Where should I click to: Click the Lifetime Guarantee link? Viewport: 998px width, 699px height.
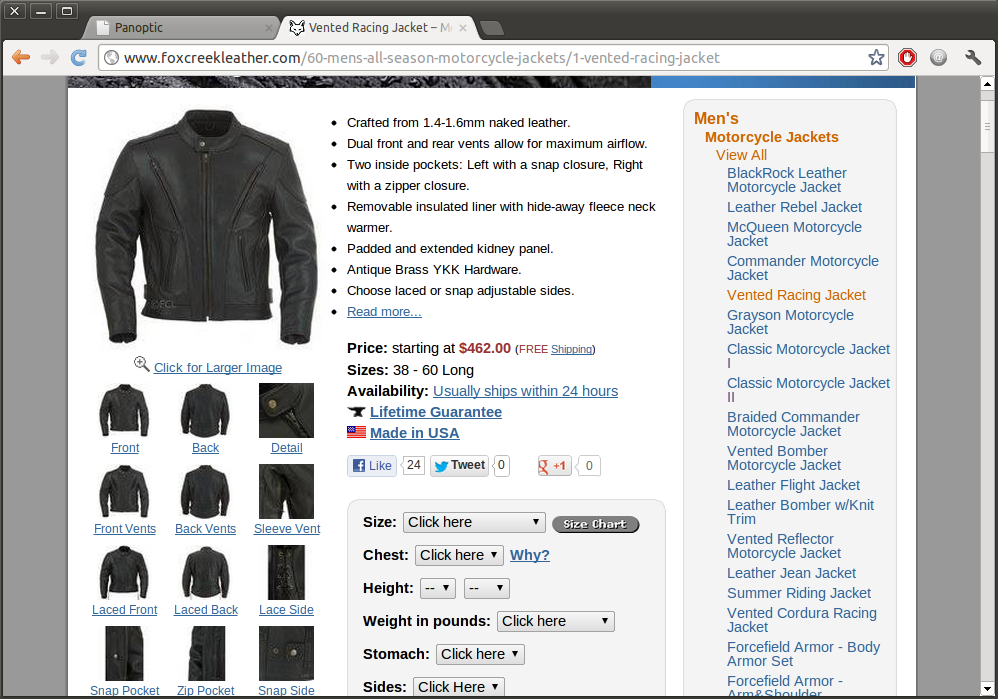point(435,412)
